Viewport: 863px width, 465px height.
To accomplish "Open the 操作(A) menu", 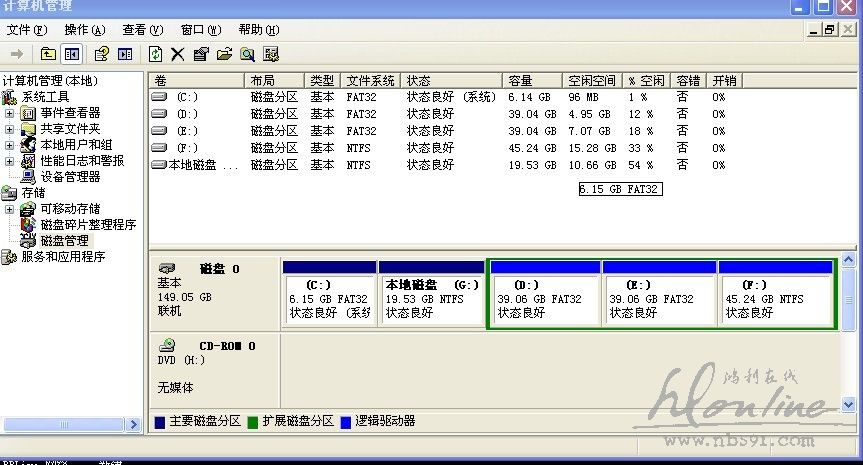I will [x=84, y=30].
